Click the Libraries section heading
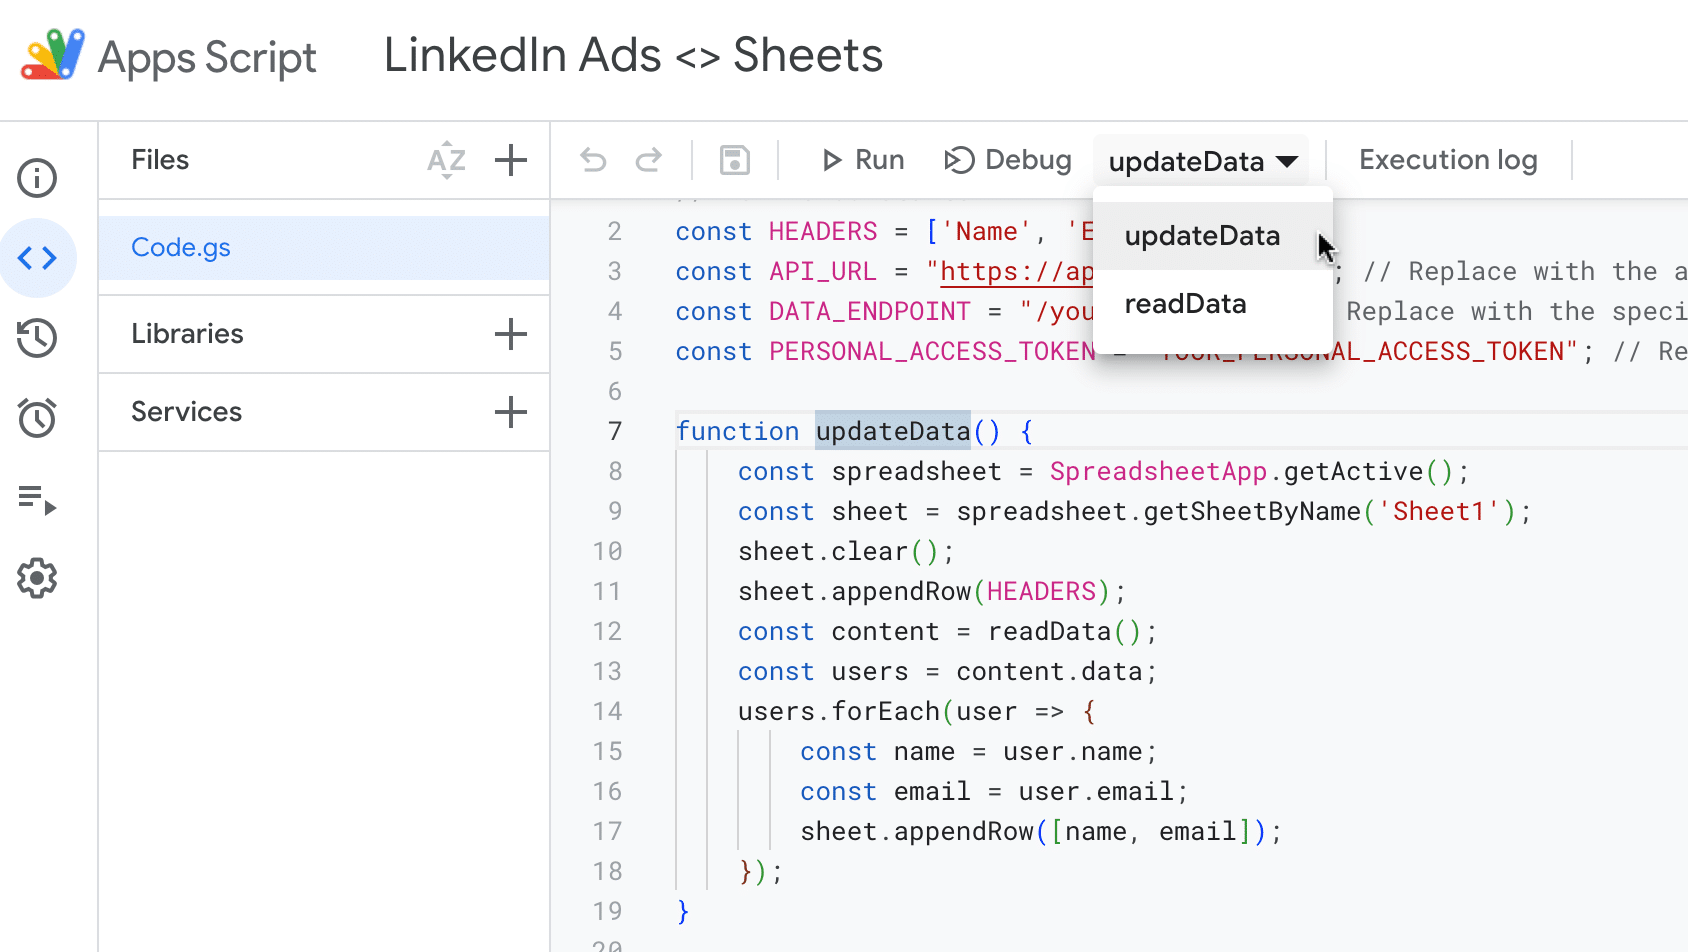This screenshot has height=952, width=1688. pos(187,334)
